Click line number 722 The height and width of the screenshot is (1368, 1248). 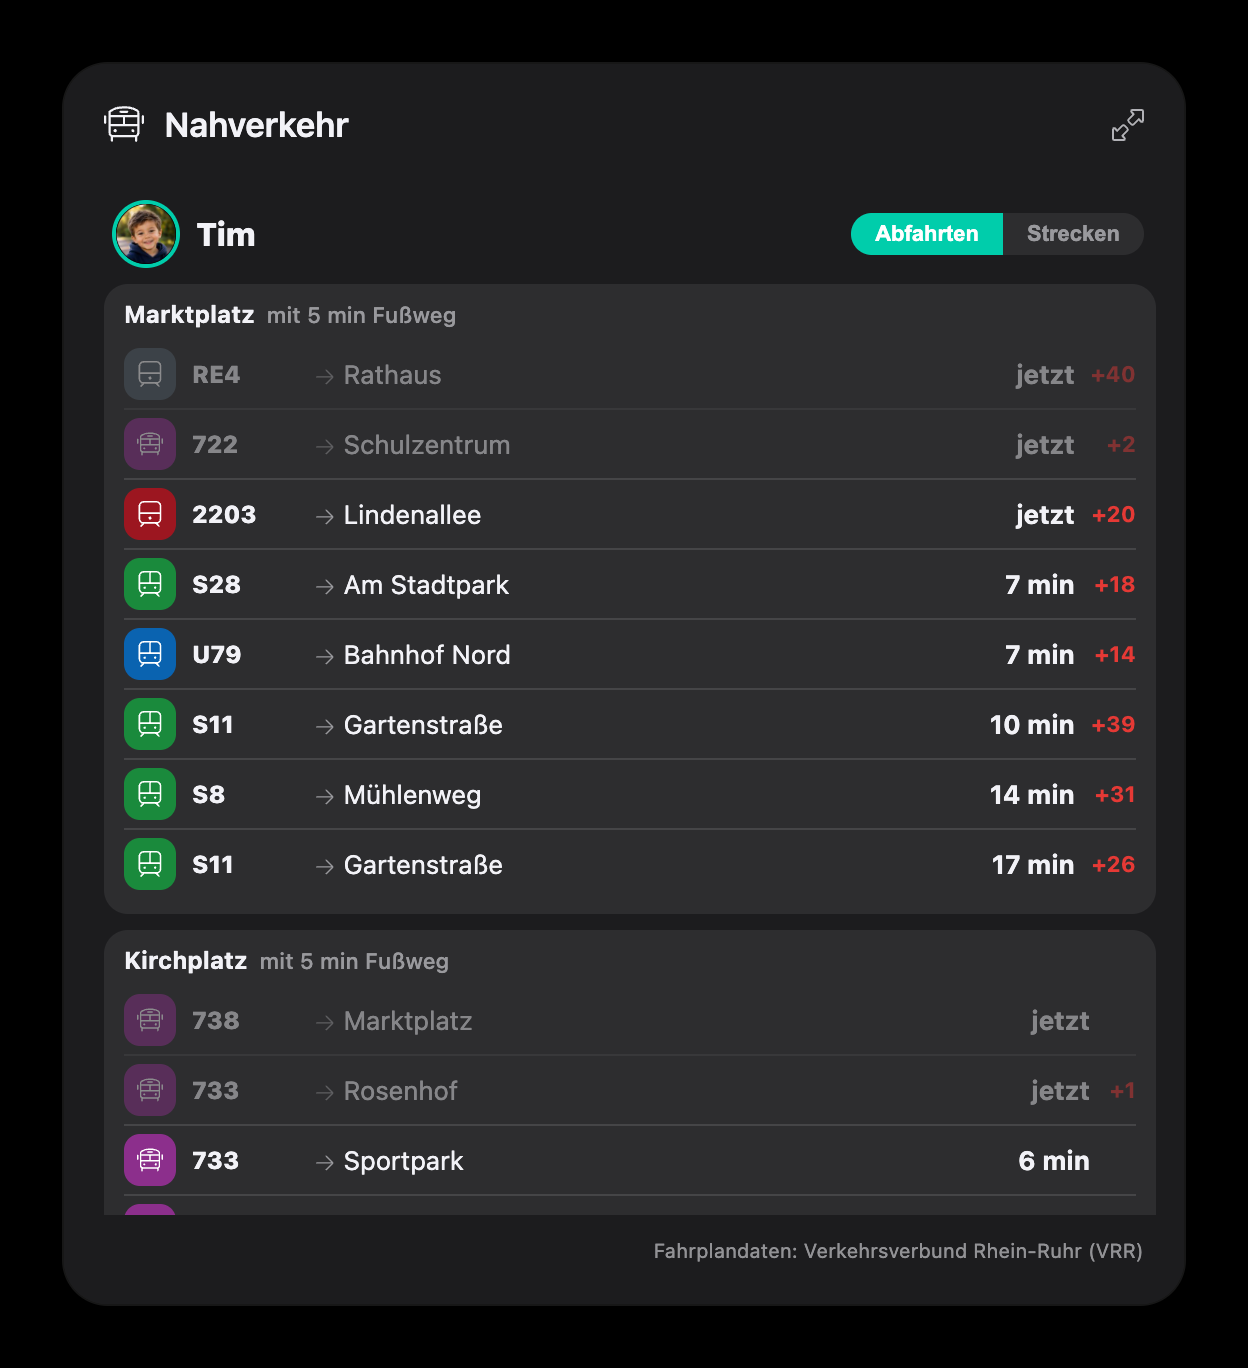(215, 445)
